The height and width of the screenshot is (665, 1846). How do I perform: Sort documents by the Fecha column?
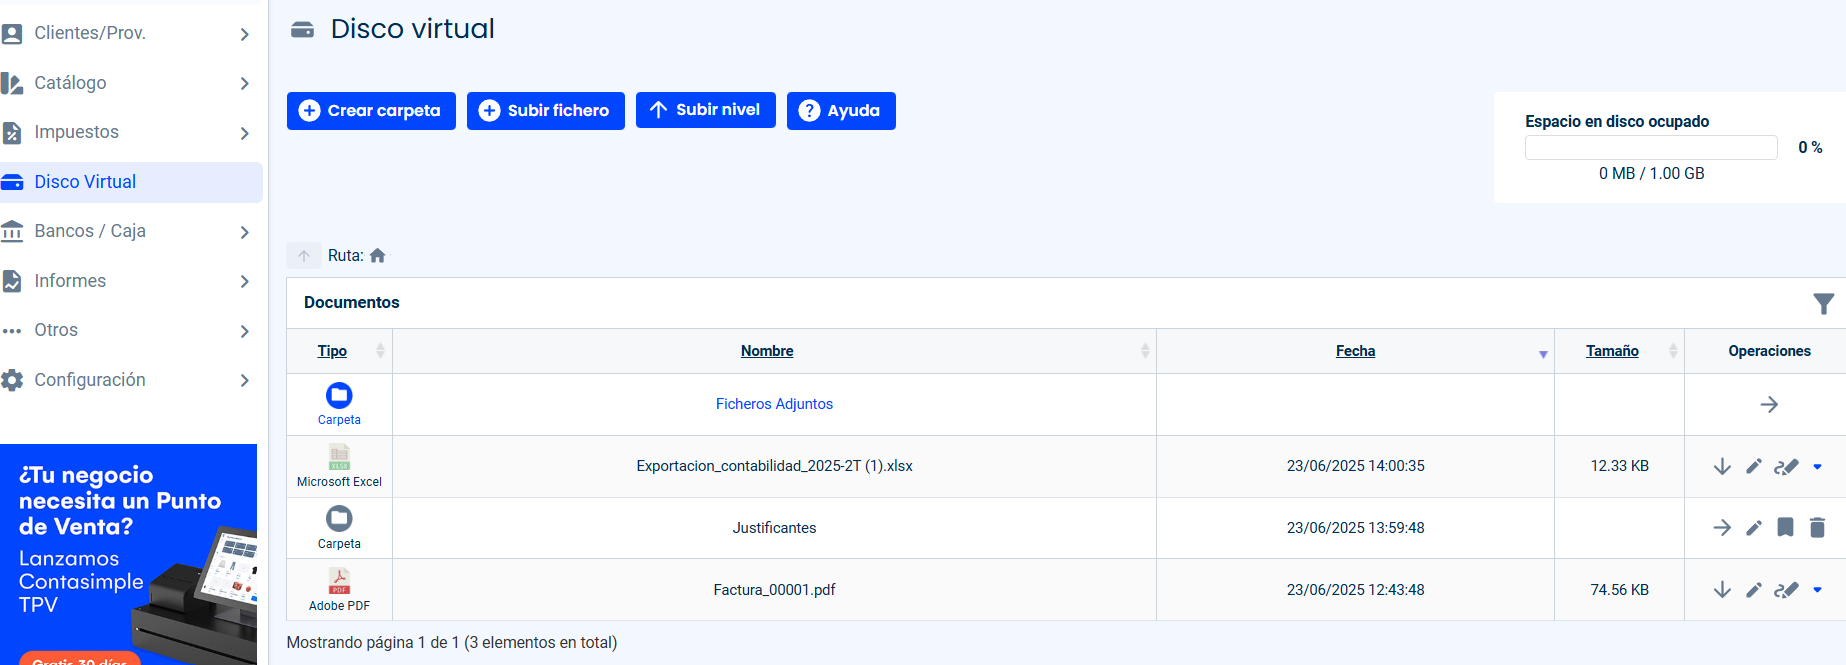(x=1355, y=351)
